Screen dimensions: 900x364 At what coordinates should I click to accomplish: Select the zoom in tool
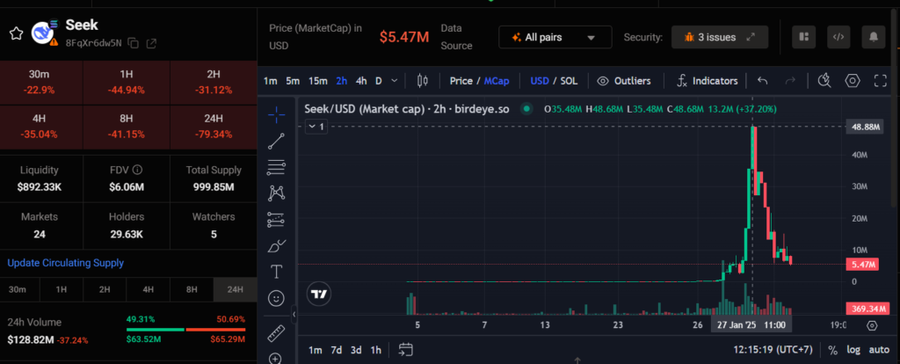click(x=276, y=359)
